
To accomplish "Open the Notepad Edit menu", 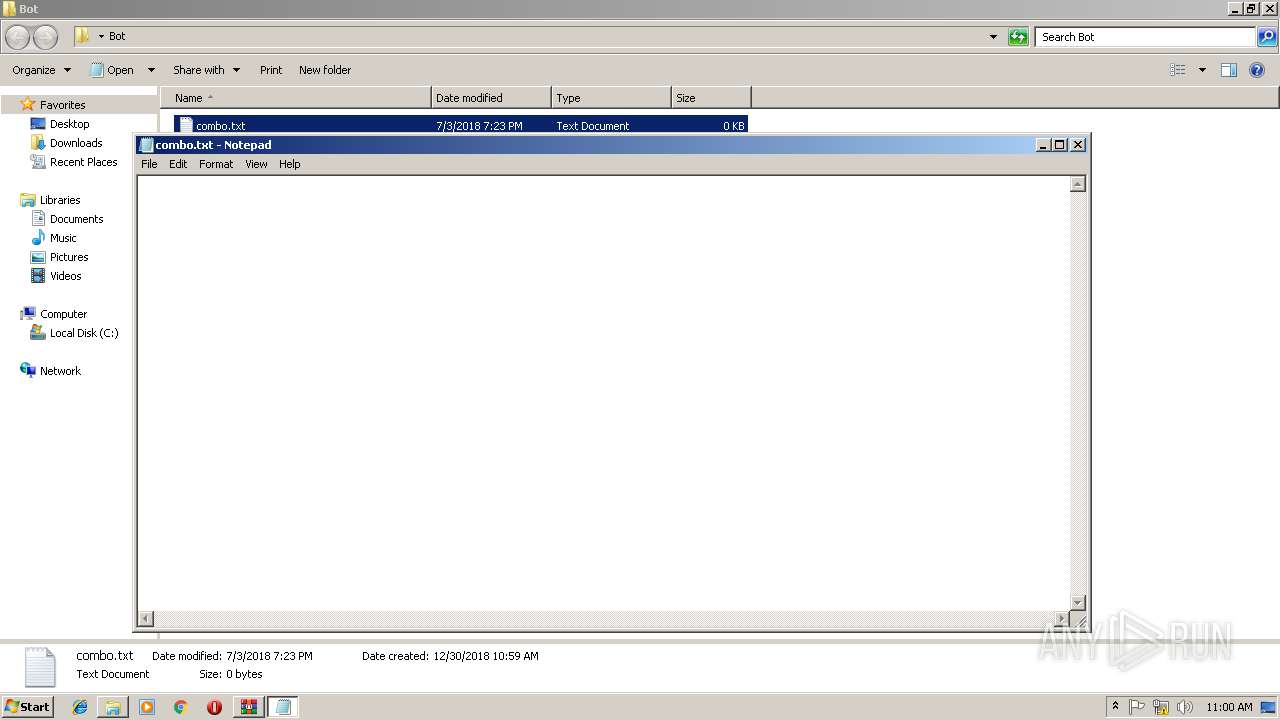I will click(178, 164).
